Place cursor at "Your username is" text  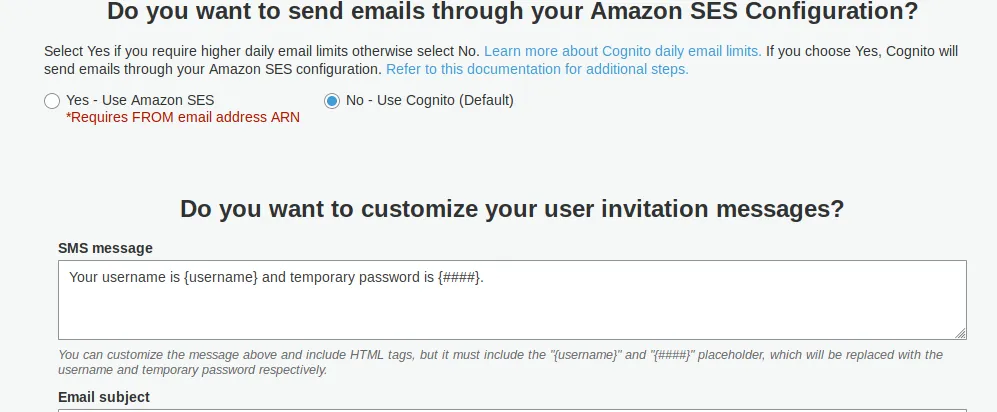click(x=124, y=277)
